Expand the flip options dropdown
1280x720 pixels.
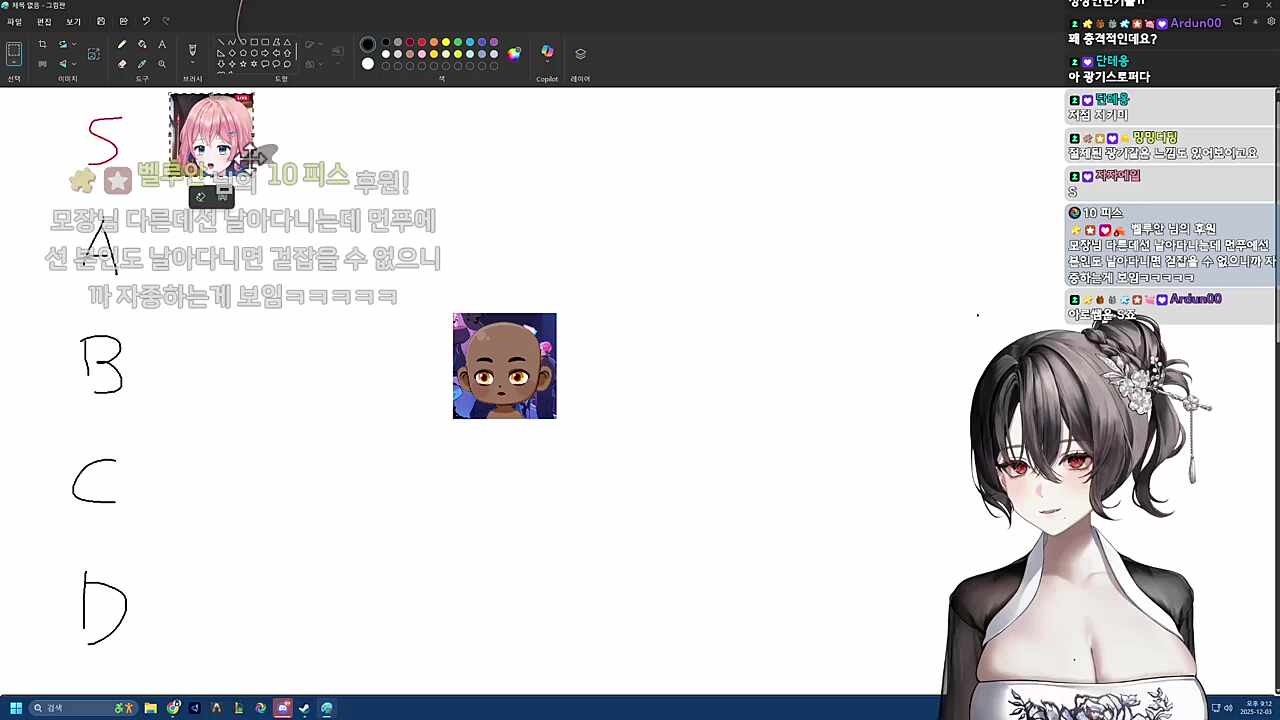pos(73,62)
